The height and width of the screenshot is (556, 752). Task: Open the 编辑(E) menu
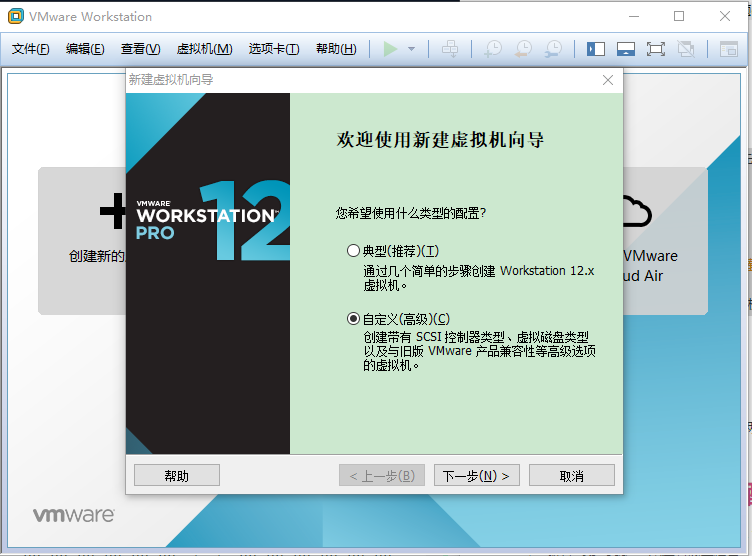(85, 49)
